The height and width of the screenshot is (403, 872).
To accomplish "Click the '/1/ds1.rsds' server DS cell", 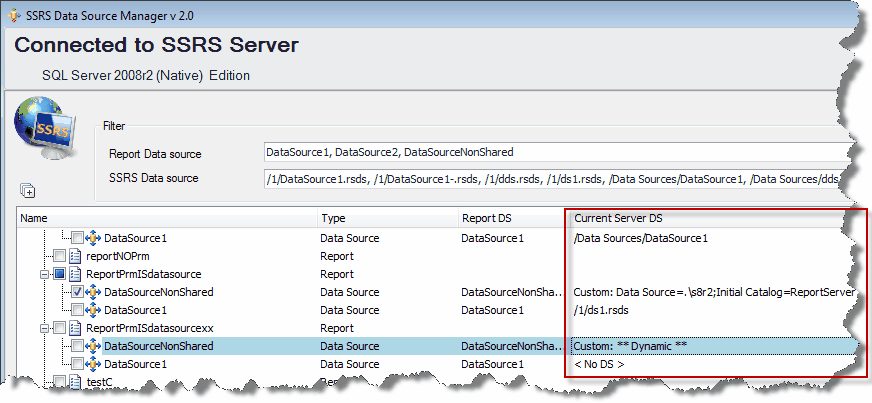I will click(601, 310).
